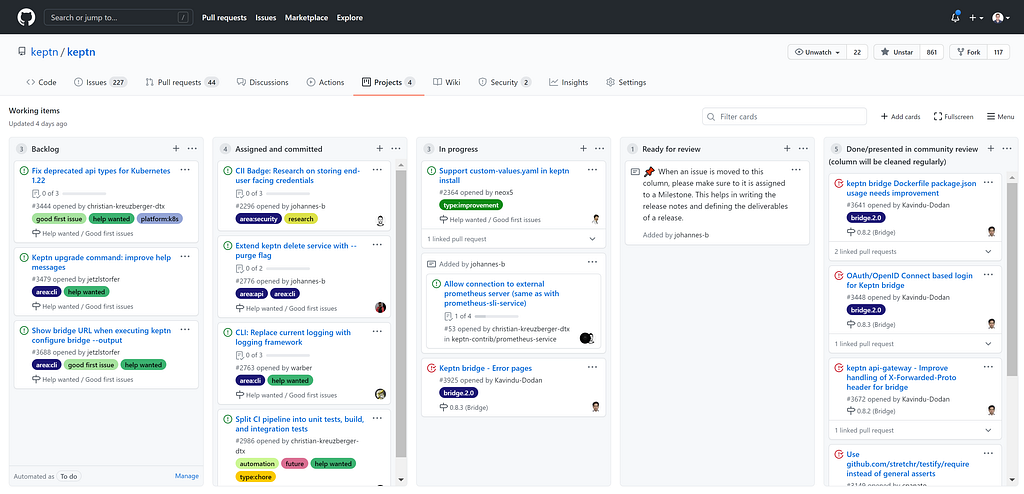The image size is (1024, 494).
Task: Open menu on CII Badge card
Action: [377, 170]
